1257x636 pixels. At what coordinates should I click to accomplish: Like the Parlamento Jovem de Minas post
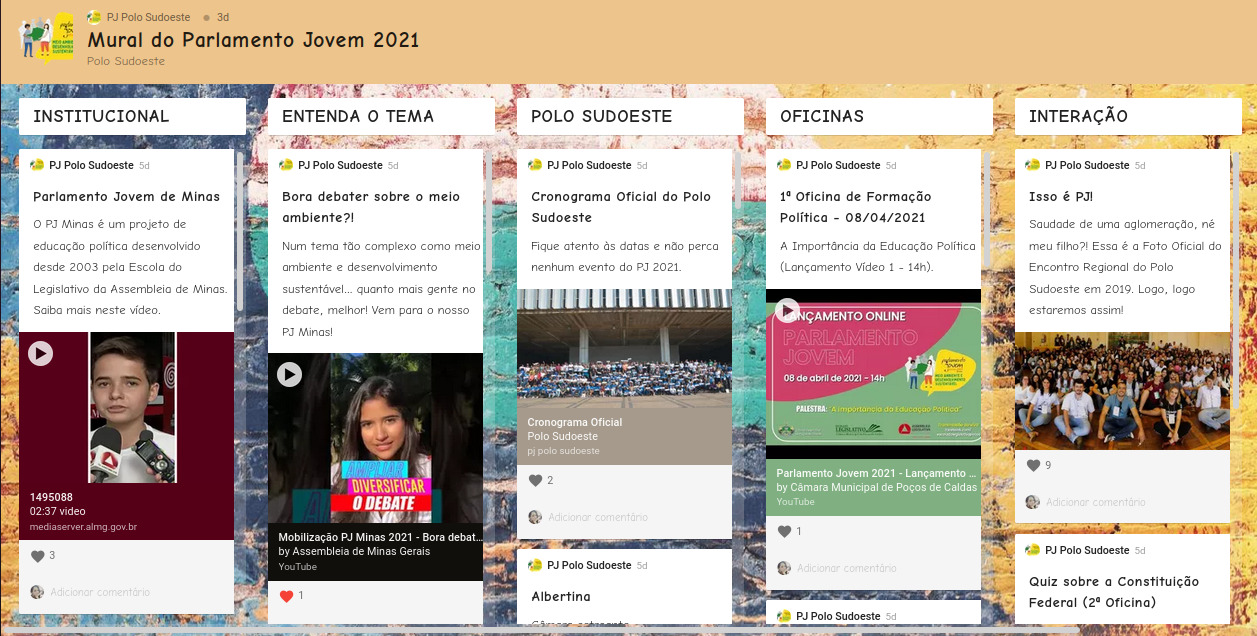[x=38, y=556]
